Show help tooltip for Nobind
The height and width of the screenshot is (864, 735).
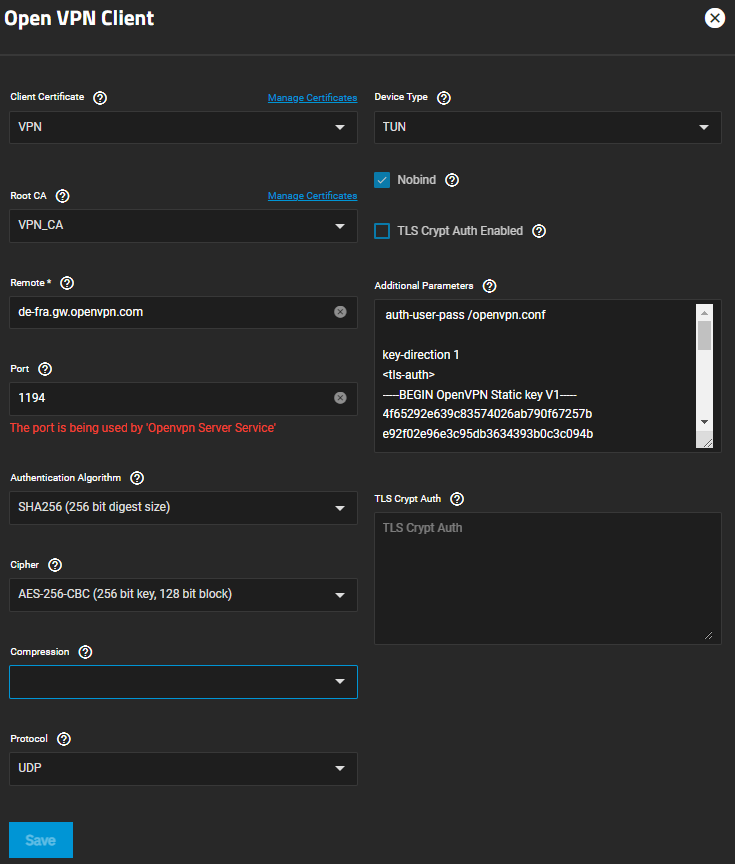(x=452, y=180)
